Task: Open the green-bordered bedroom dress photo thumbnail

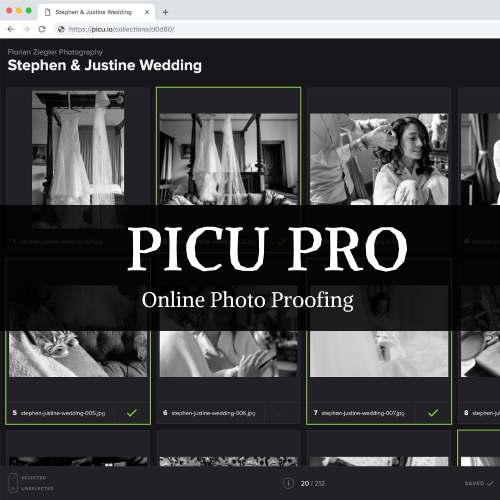Action: [229, 159]
